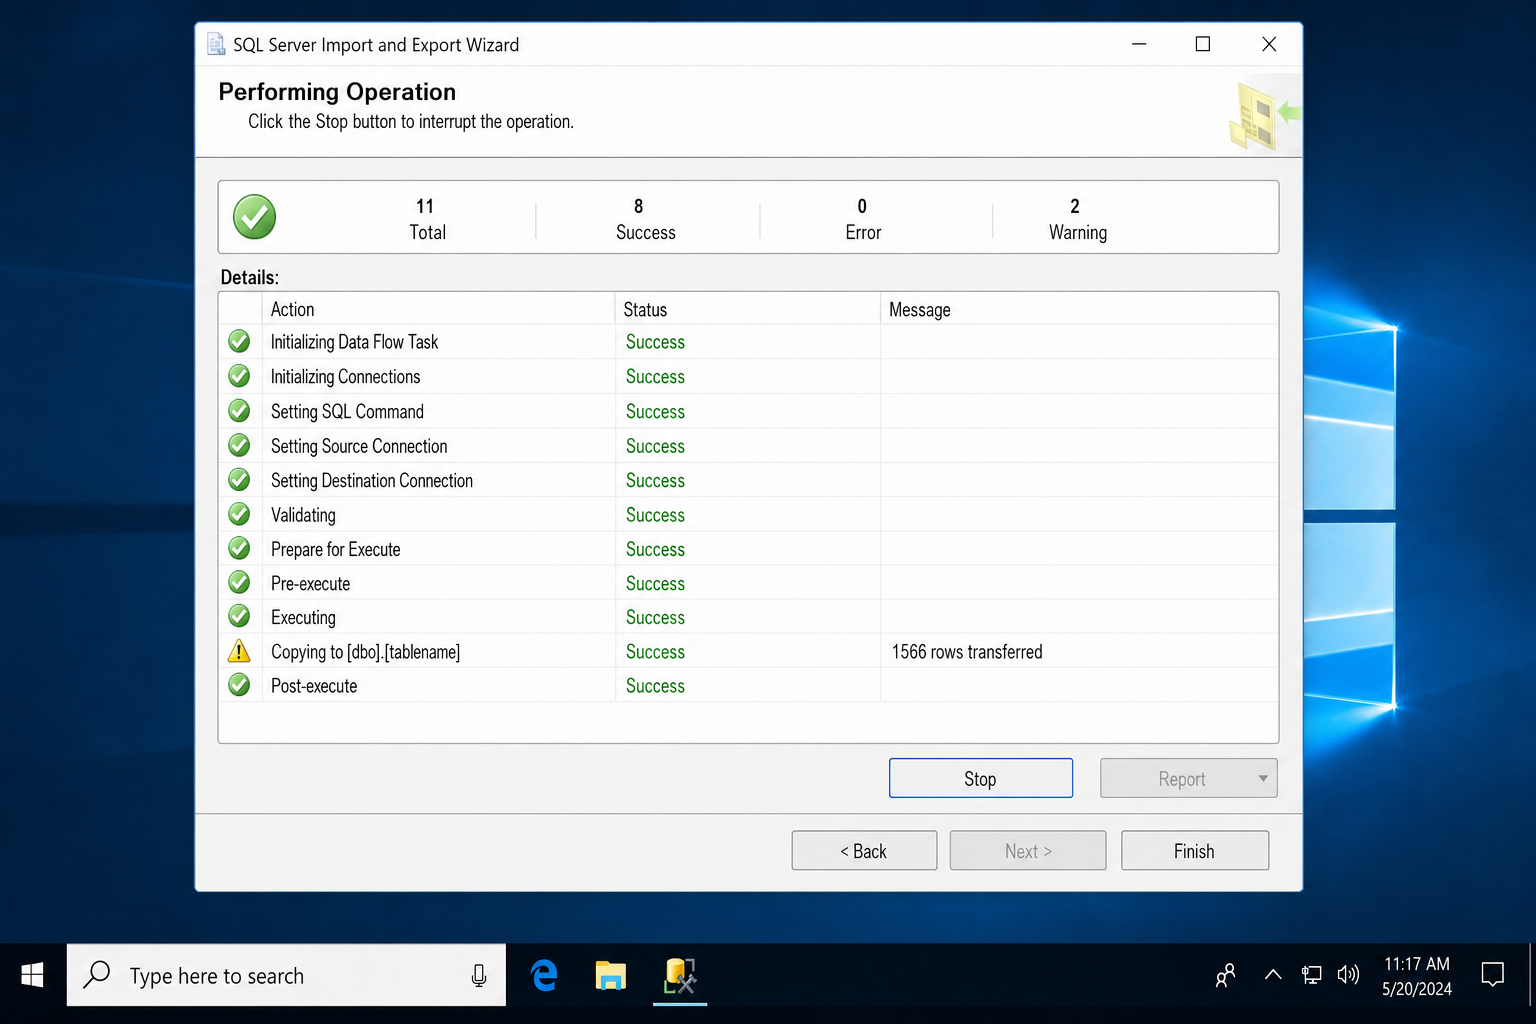Click the Finish button

1195,851
